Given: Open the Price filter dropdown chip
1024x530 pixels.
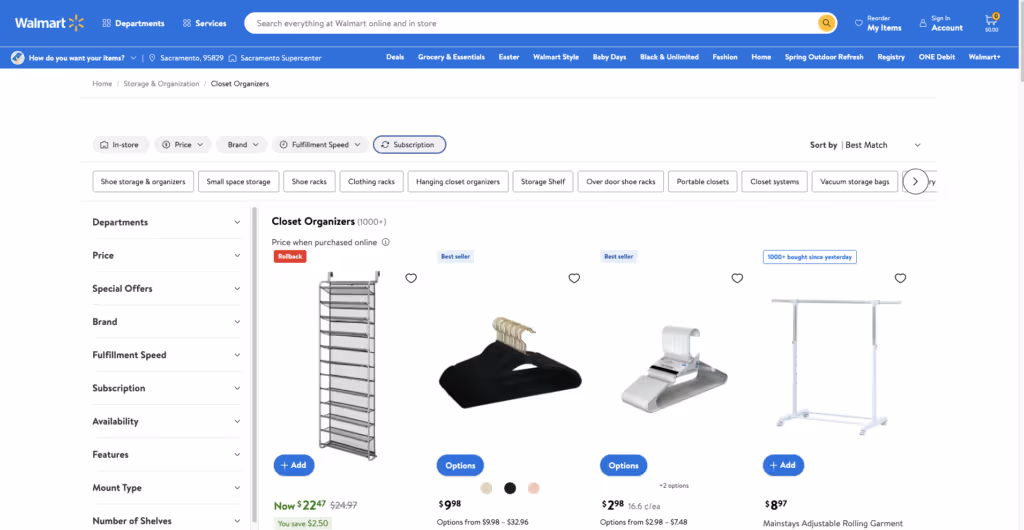Looking at the screenshot, I should coord(183,145).
